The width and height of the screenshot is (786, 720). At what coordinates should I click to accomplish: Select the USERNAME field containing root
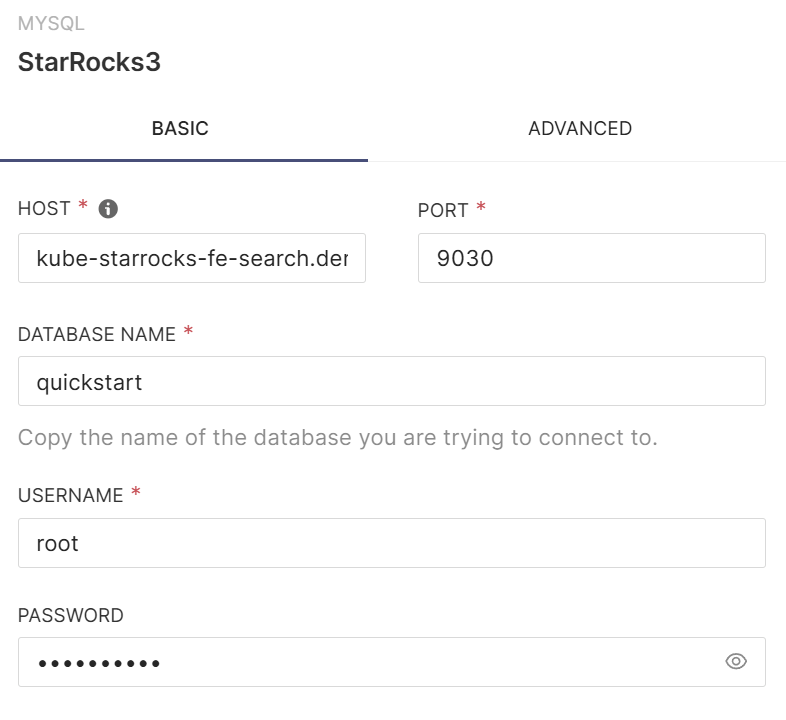point(392,544)
